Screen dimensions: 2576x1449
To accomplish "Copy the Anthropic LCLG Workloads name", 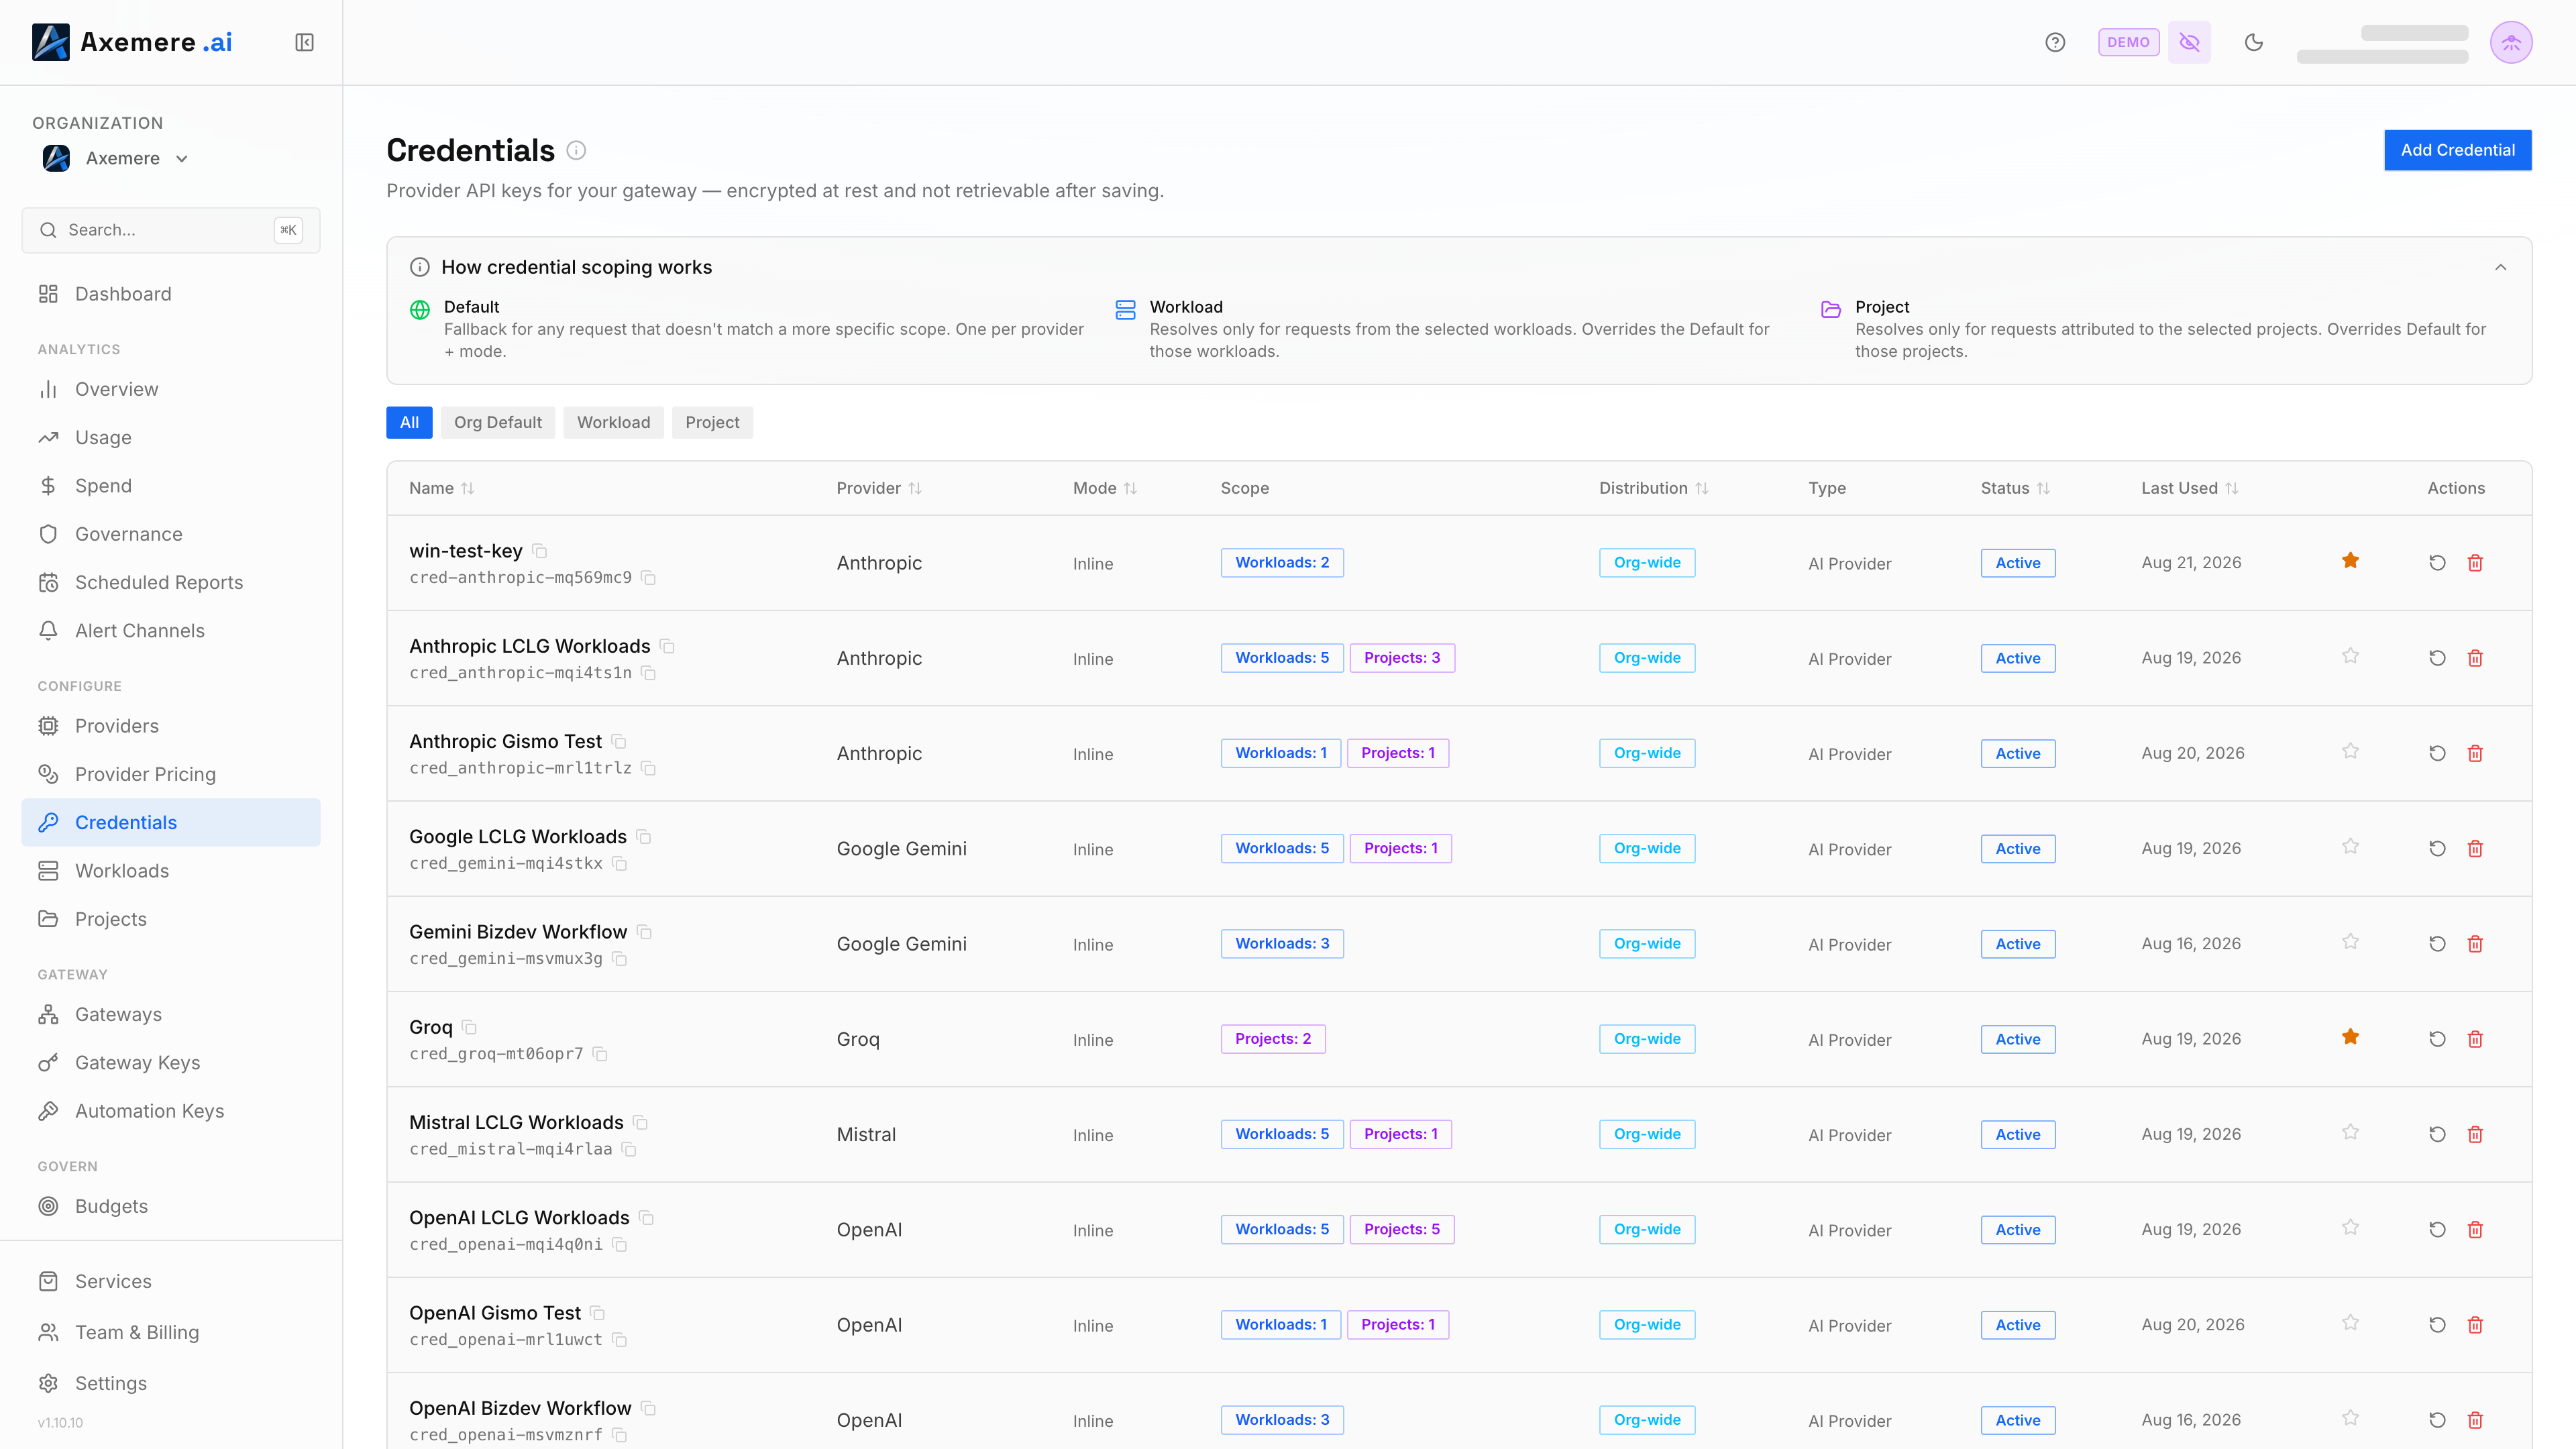I will 668,647.
